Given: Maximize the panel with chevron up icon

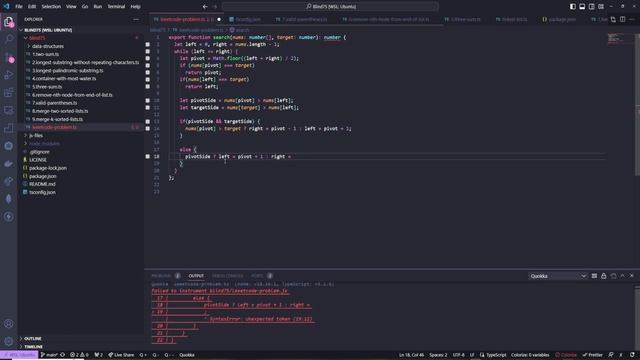Looking at the screenshot, I should click(622, 276).
